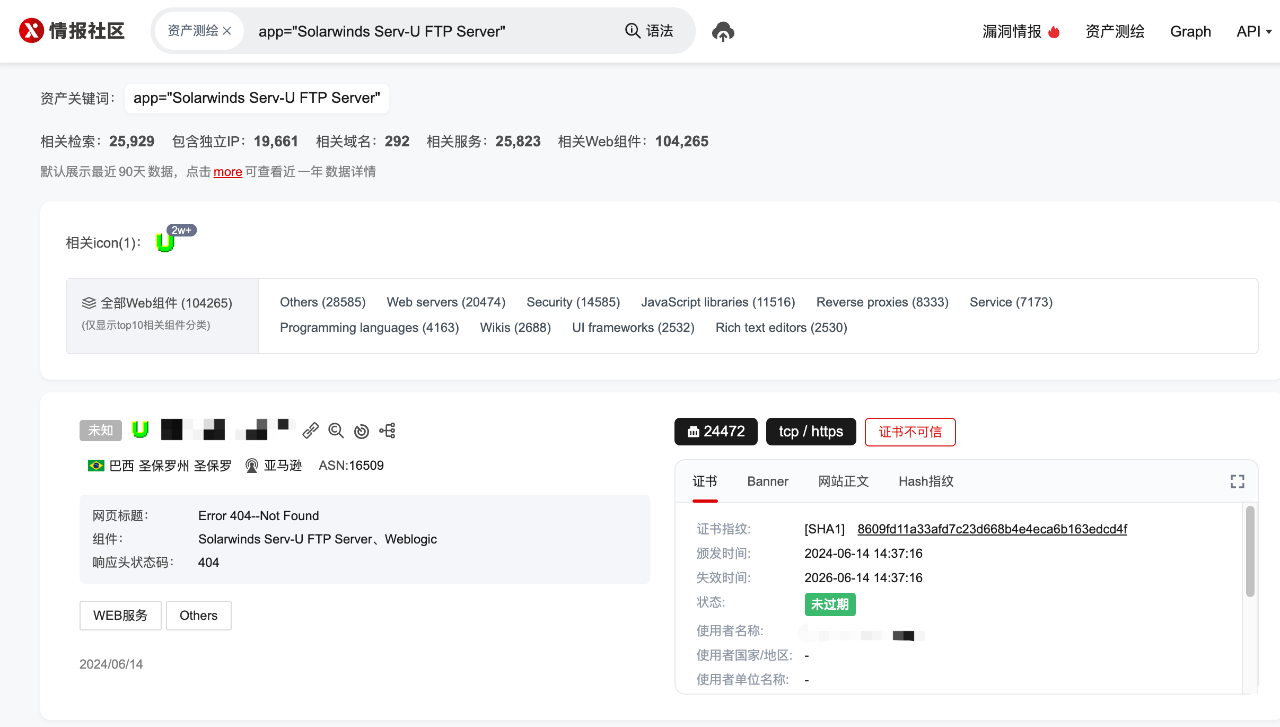
Task: Expand the API dropdown menu
Action: pyautogui.click(x=1254, y=31)
